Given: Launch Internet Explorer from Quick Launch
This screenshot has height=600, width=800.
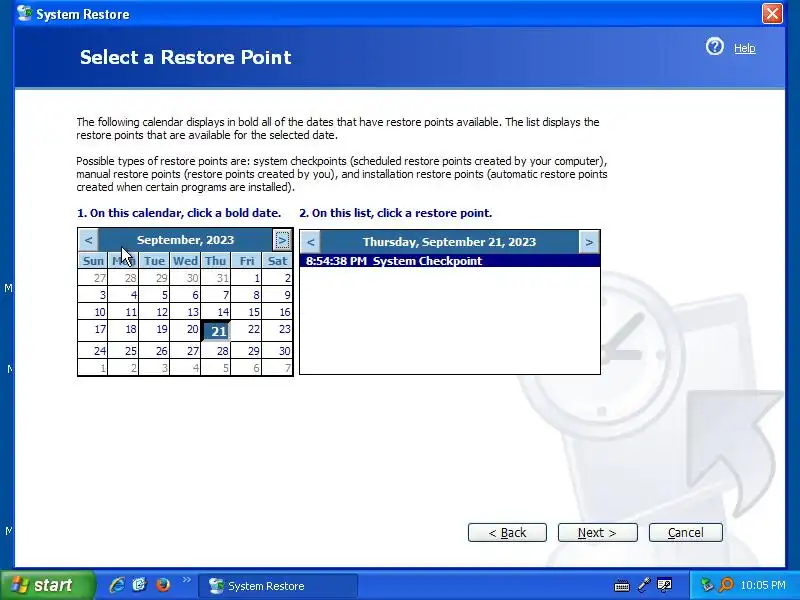Looking at the screenshot, I should tap(117, 585).
